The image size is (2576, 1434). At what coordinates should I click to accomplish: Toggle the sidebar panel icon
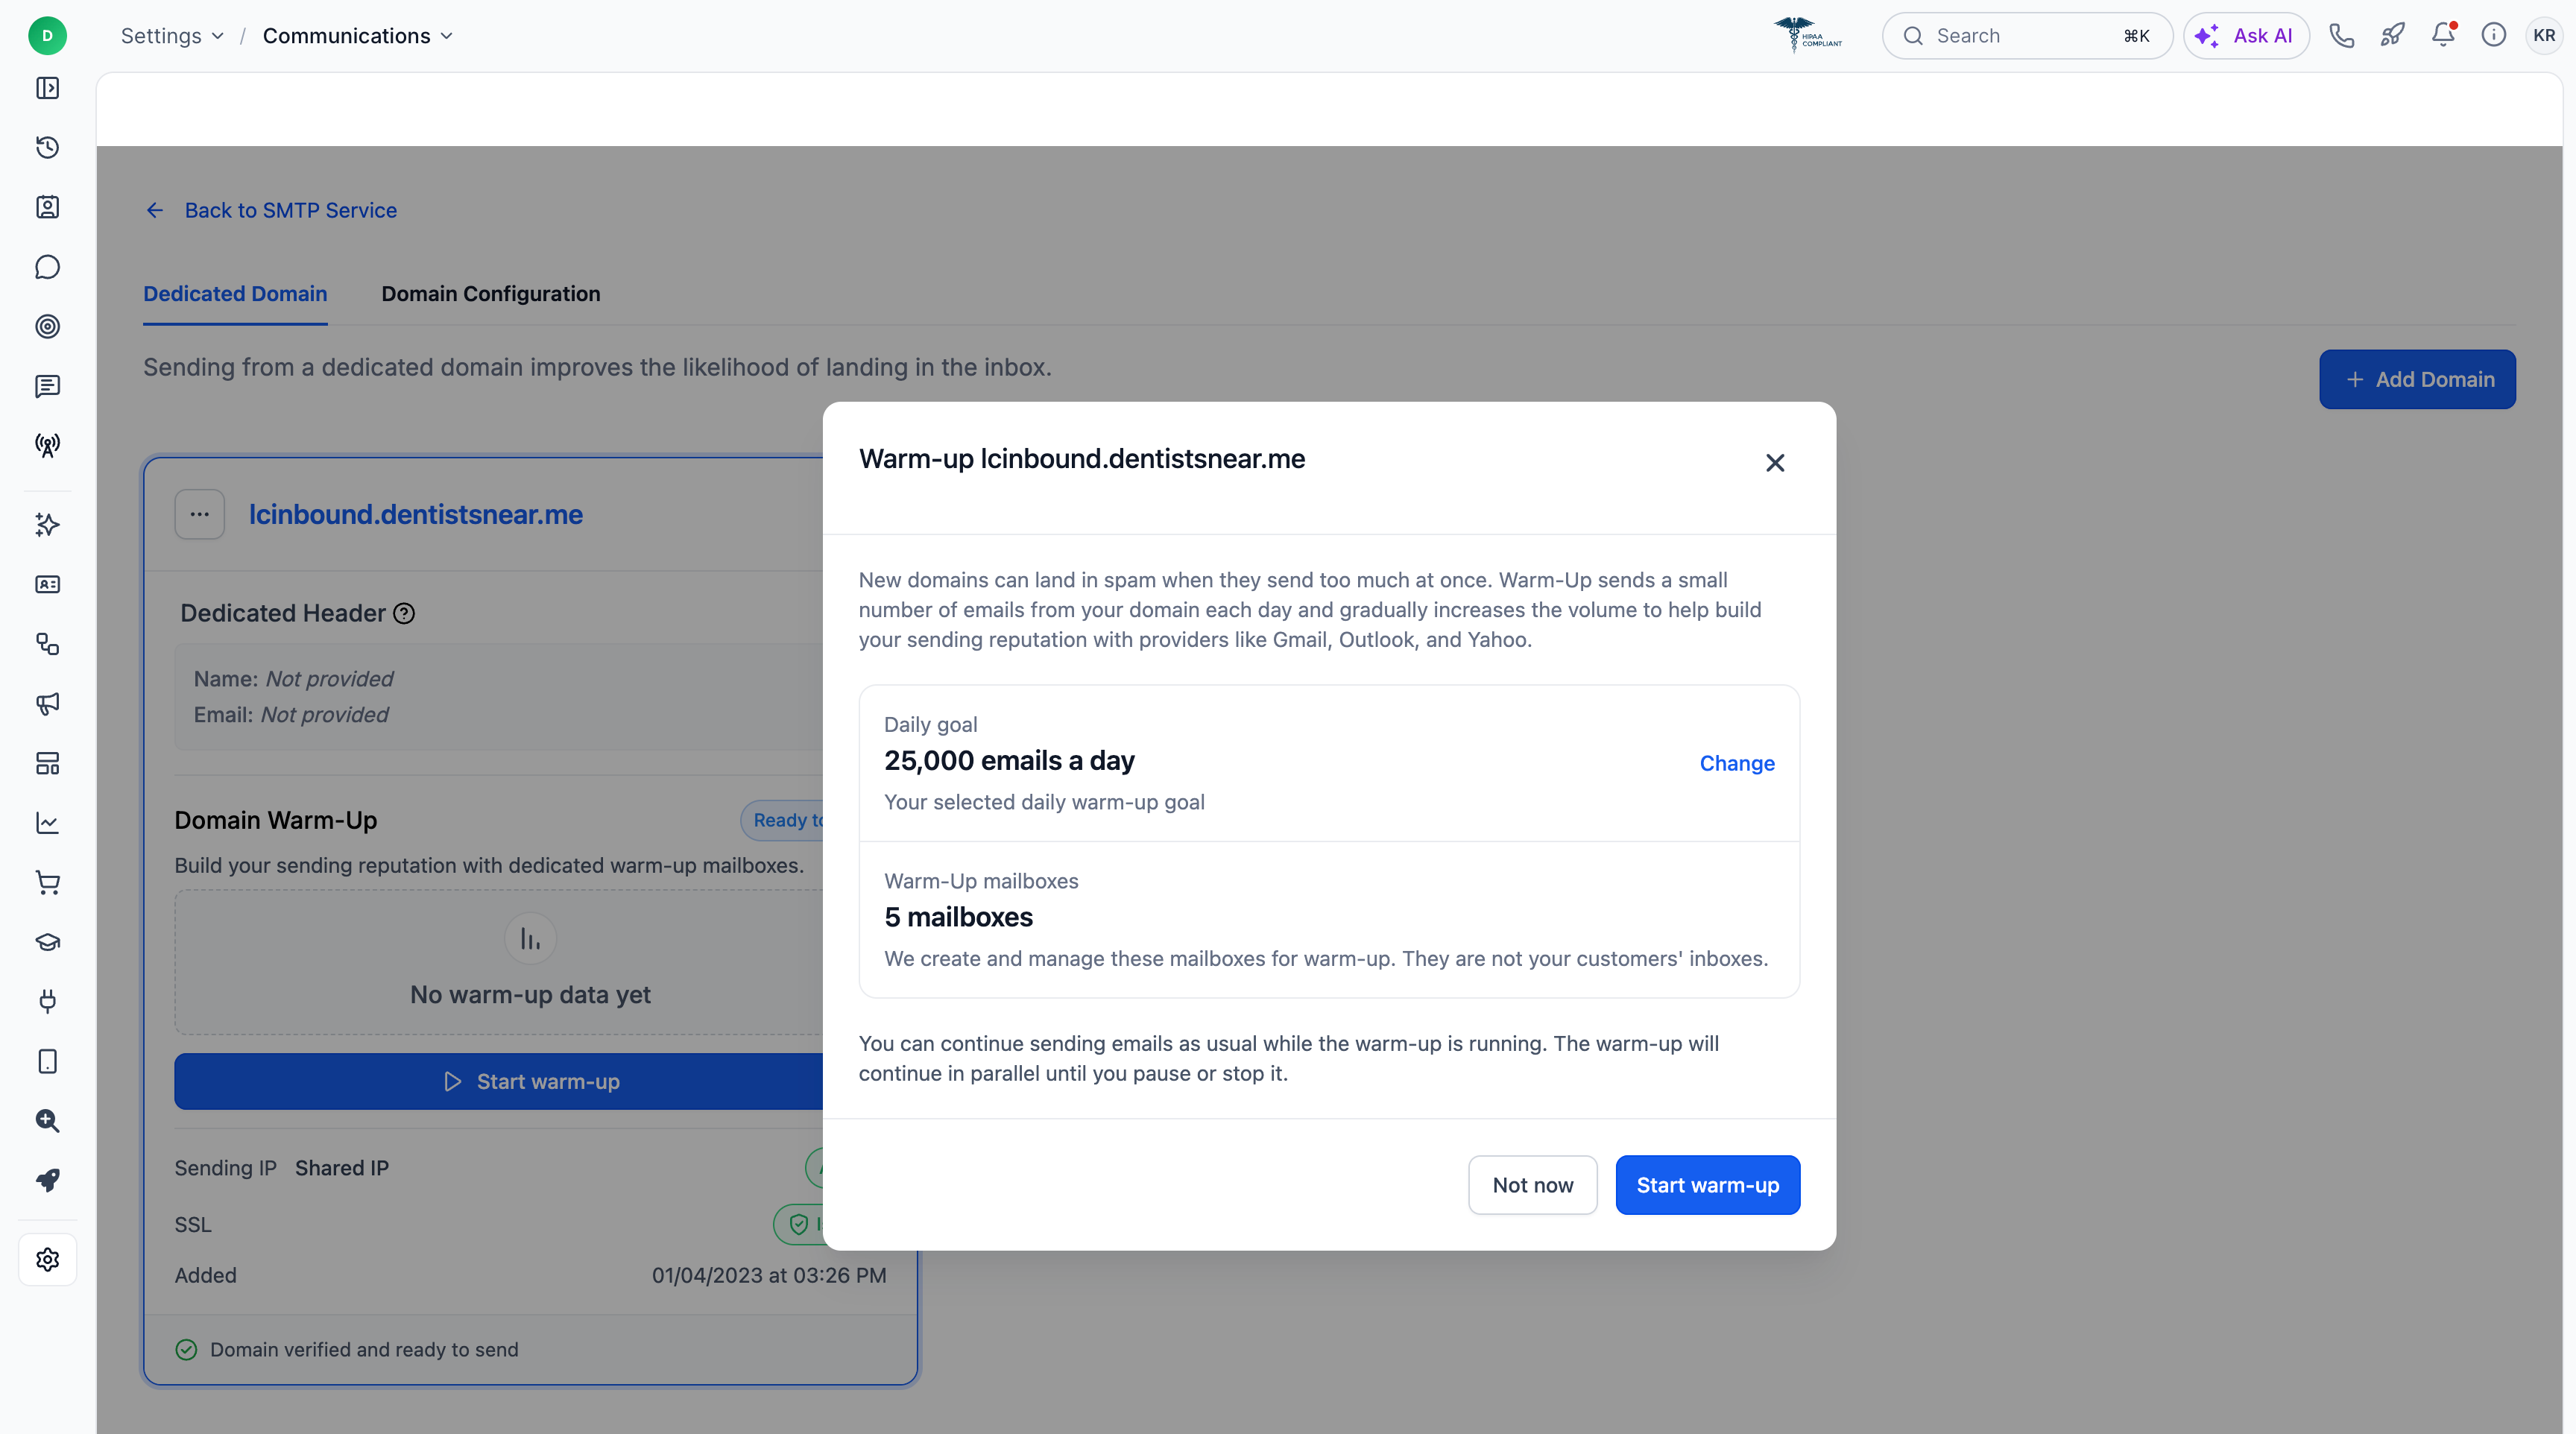[x=47, y=88]
